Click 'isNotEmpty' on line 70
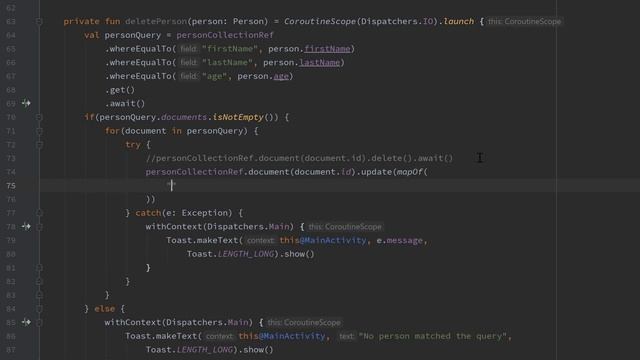Screen dimensions: 640x360 tap(238, 117)
